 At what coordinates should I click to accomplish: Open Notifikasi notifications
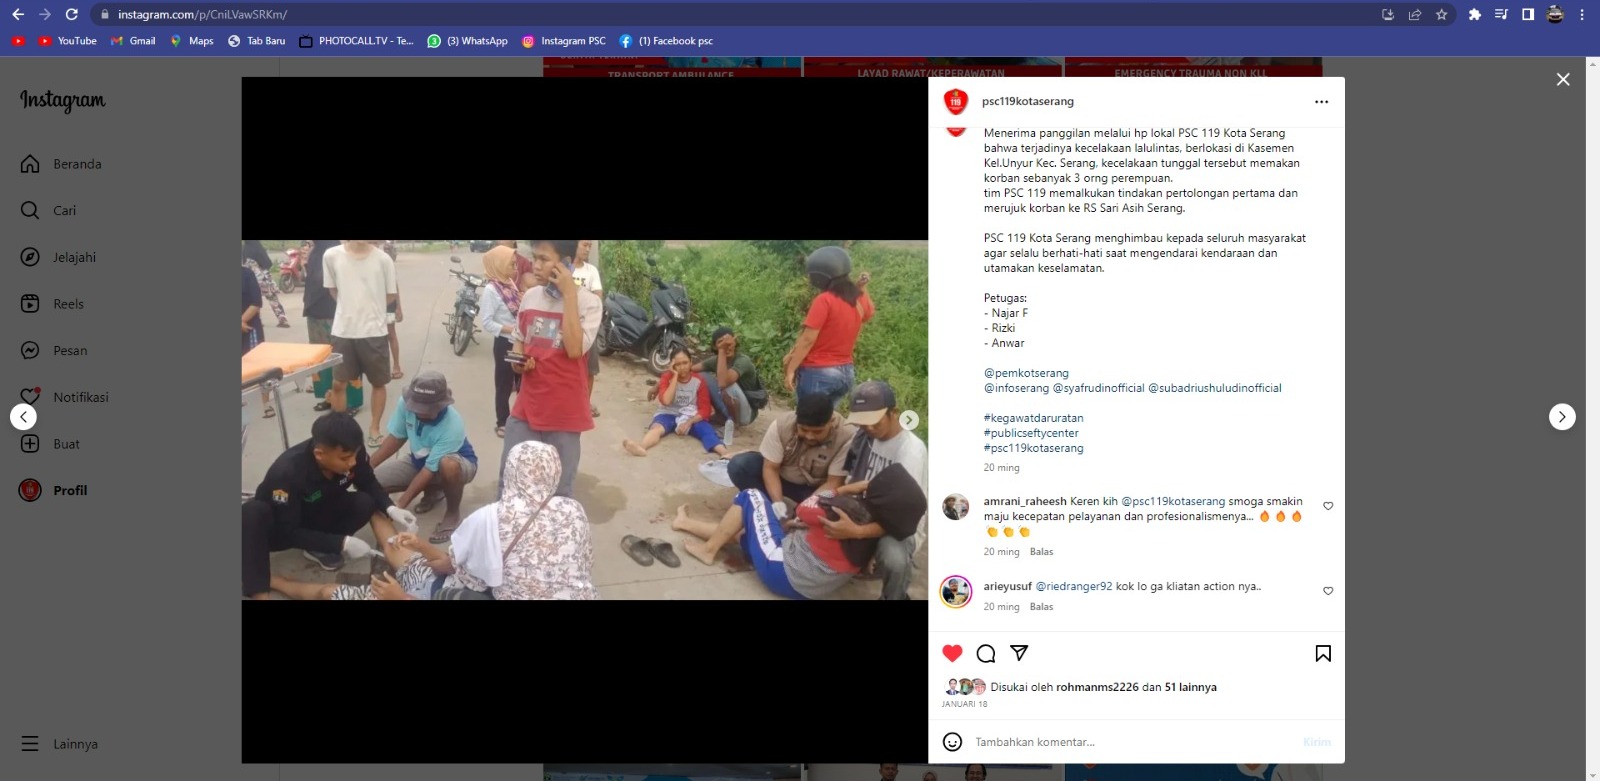pos(64,397)
